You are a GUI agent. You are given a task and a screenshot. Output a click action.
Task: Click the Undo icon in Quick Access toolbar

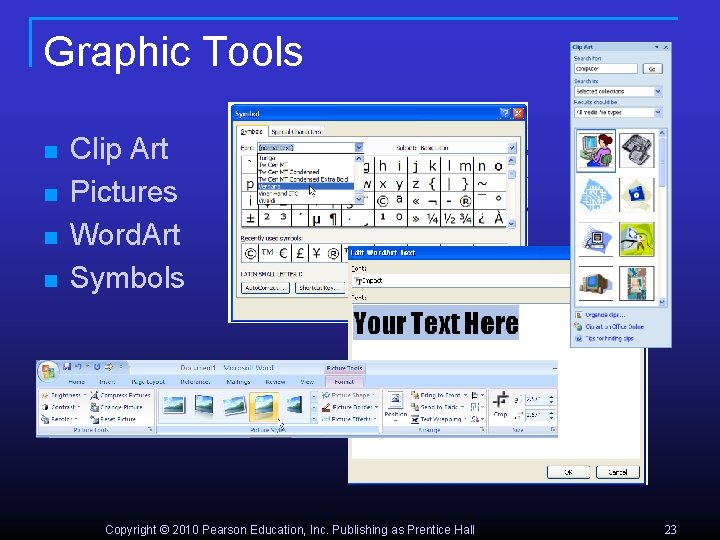[79, 366]
